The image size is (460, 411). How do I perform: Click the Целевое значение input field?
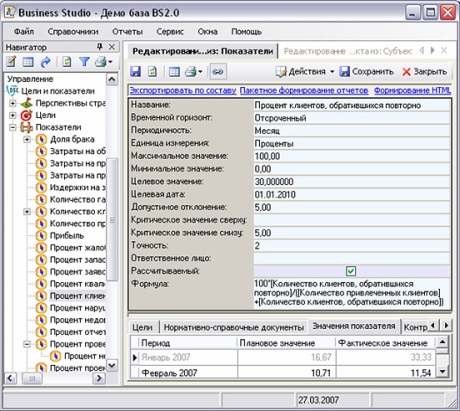[352, 182]
